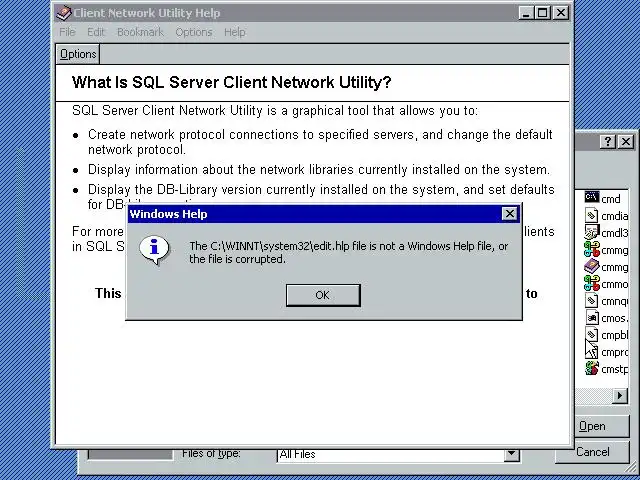Close the Windows Help error dialog
Viewport: 640px width, 480px height.
coord(509,213)
